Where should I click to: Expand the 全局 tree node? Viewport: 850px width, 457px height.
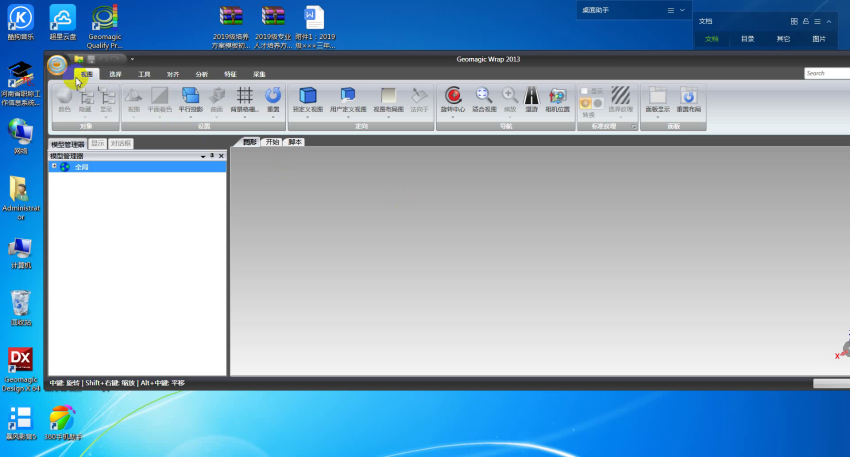pos(54,166)
